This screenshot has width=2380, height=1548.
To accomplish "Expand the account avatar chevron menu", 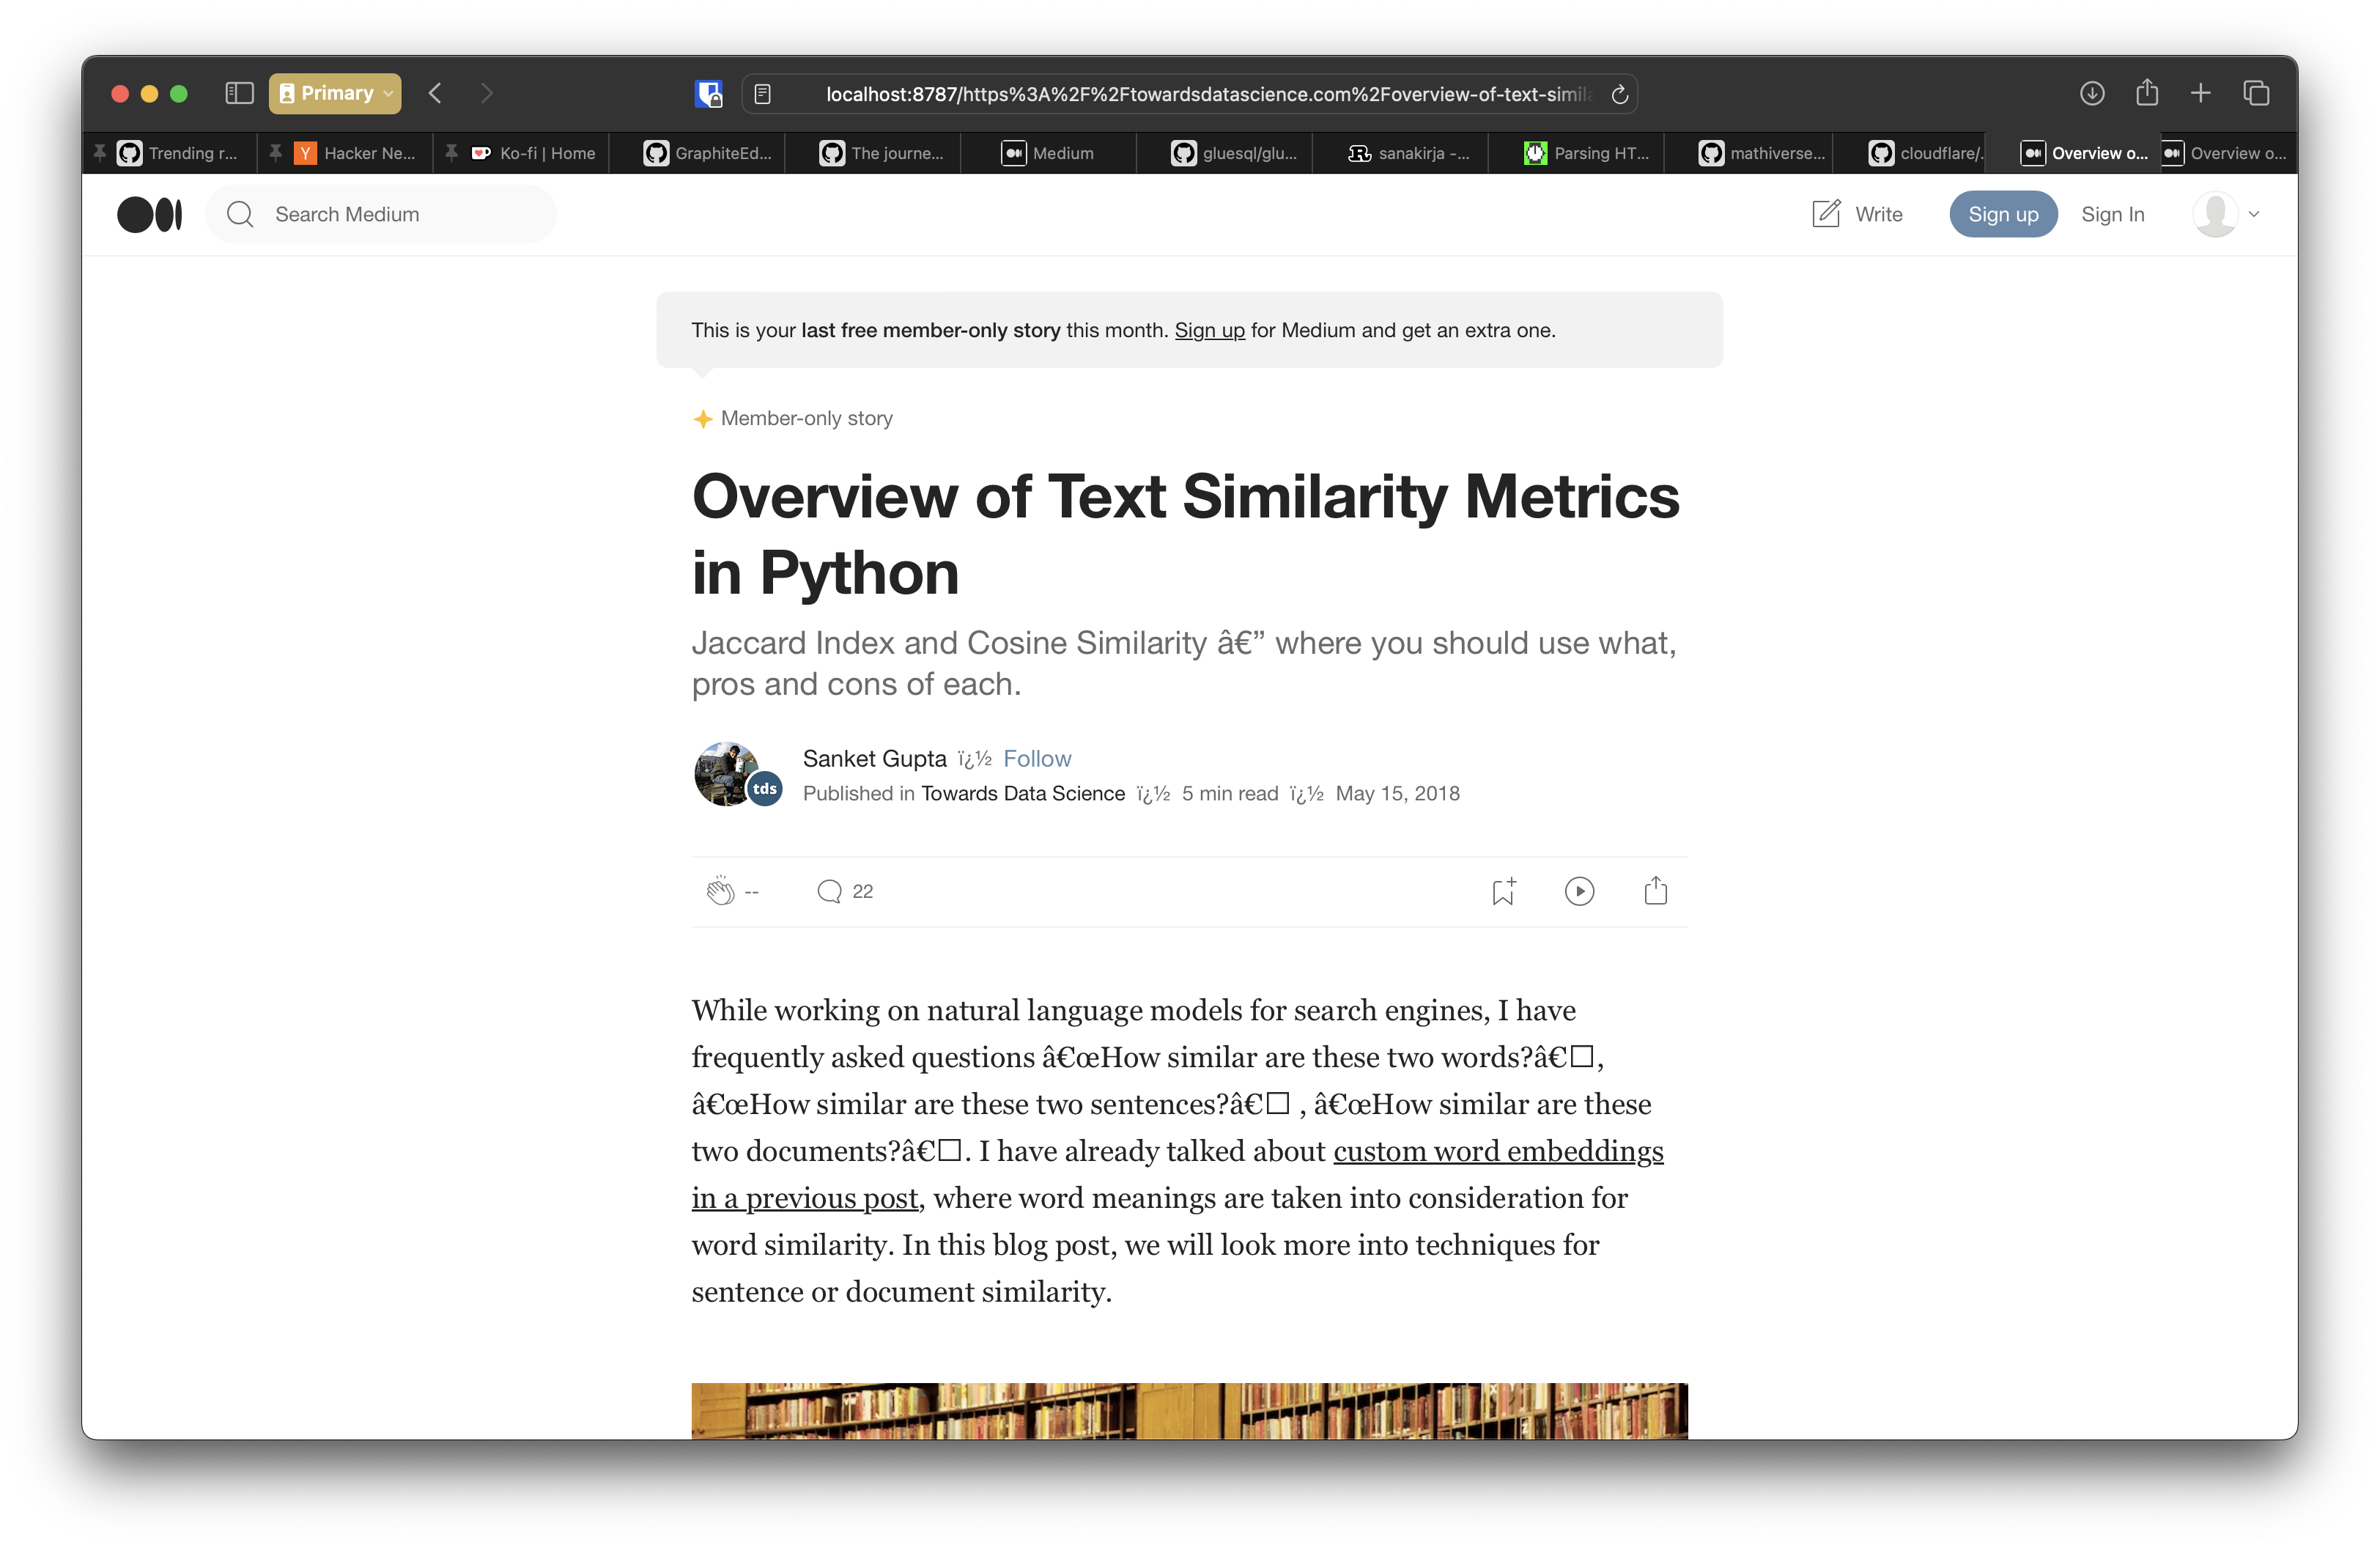I will click(x=2255, y=214).
